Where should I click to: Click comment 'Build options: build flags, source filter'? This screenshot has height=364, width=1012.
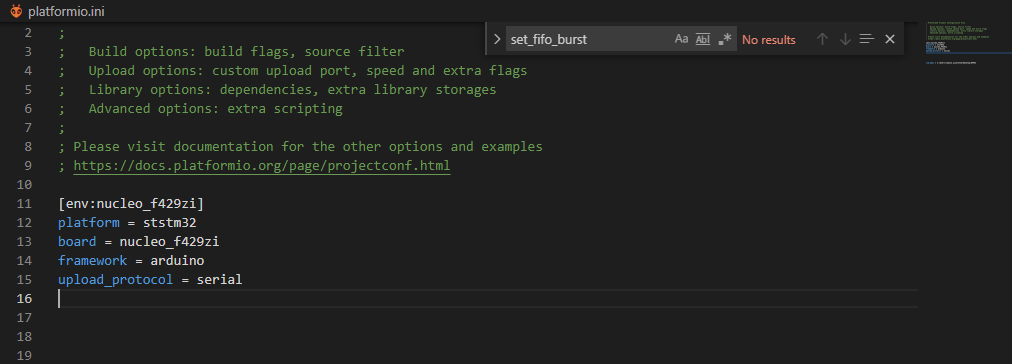pos(247,52)
